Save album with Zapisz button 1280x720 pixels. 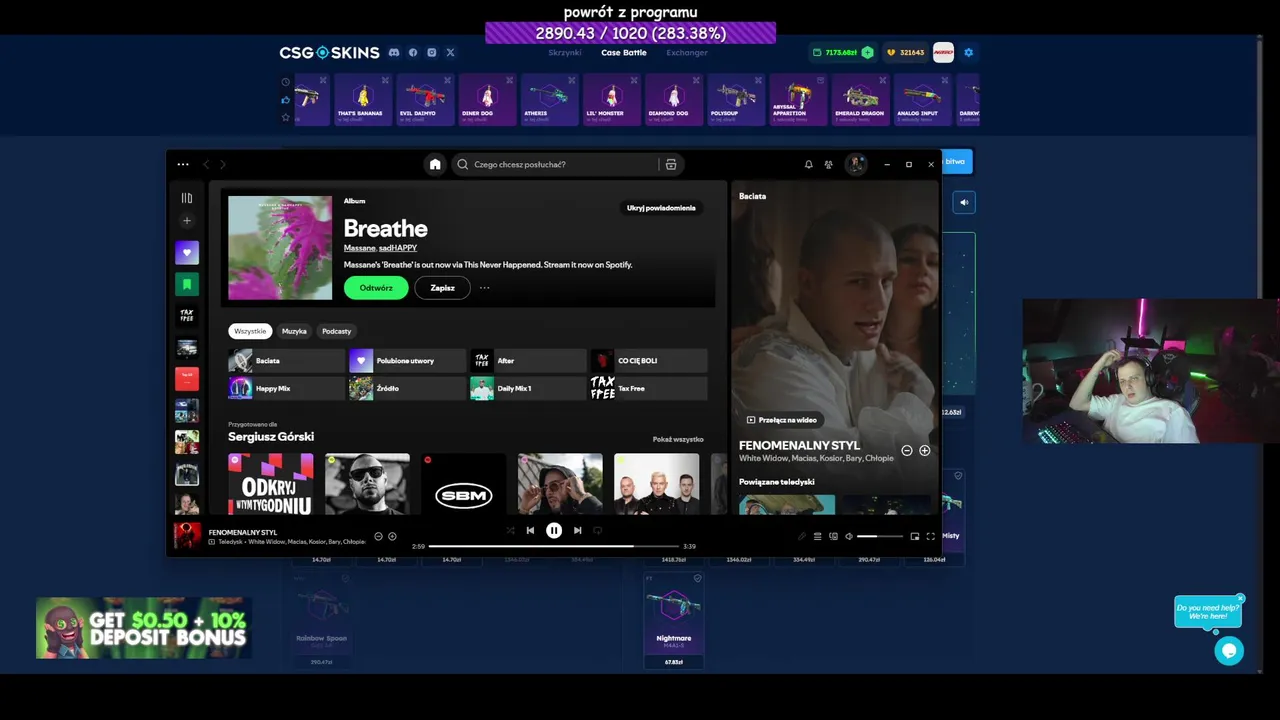pos(442,288)
